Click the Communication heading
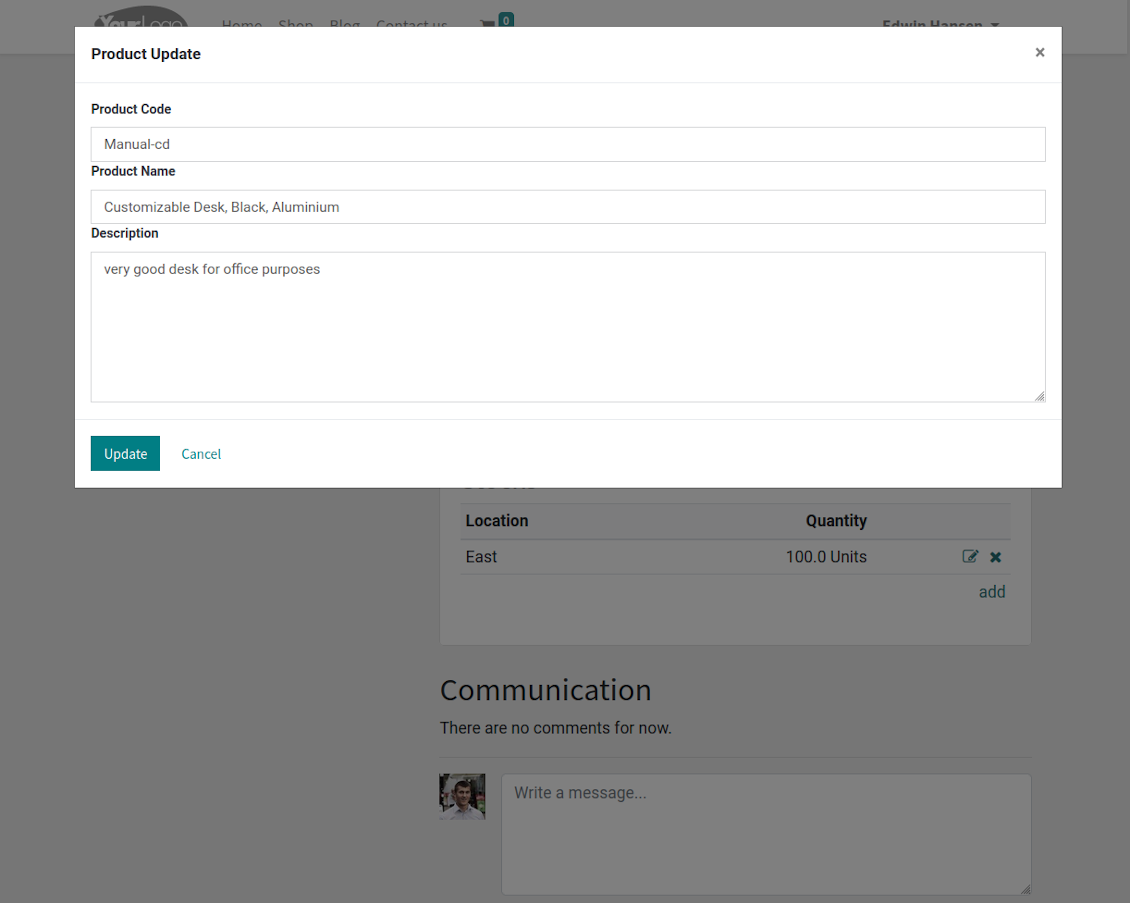 [546, 690]
